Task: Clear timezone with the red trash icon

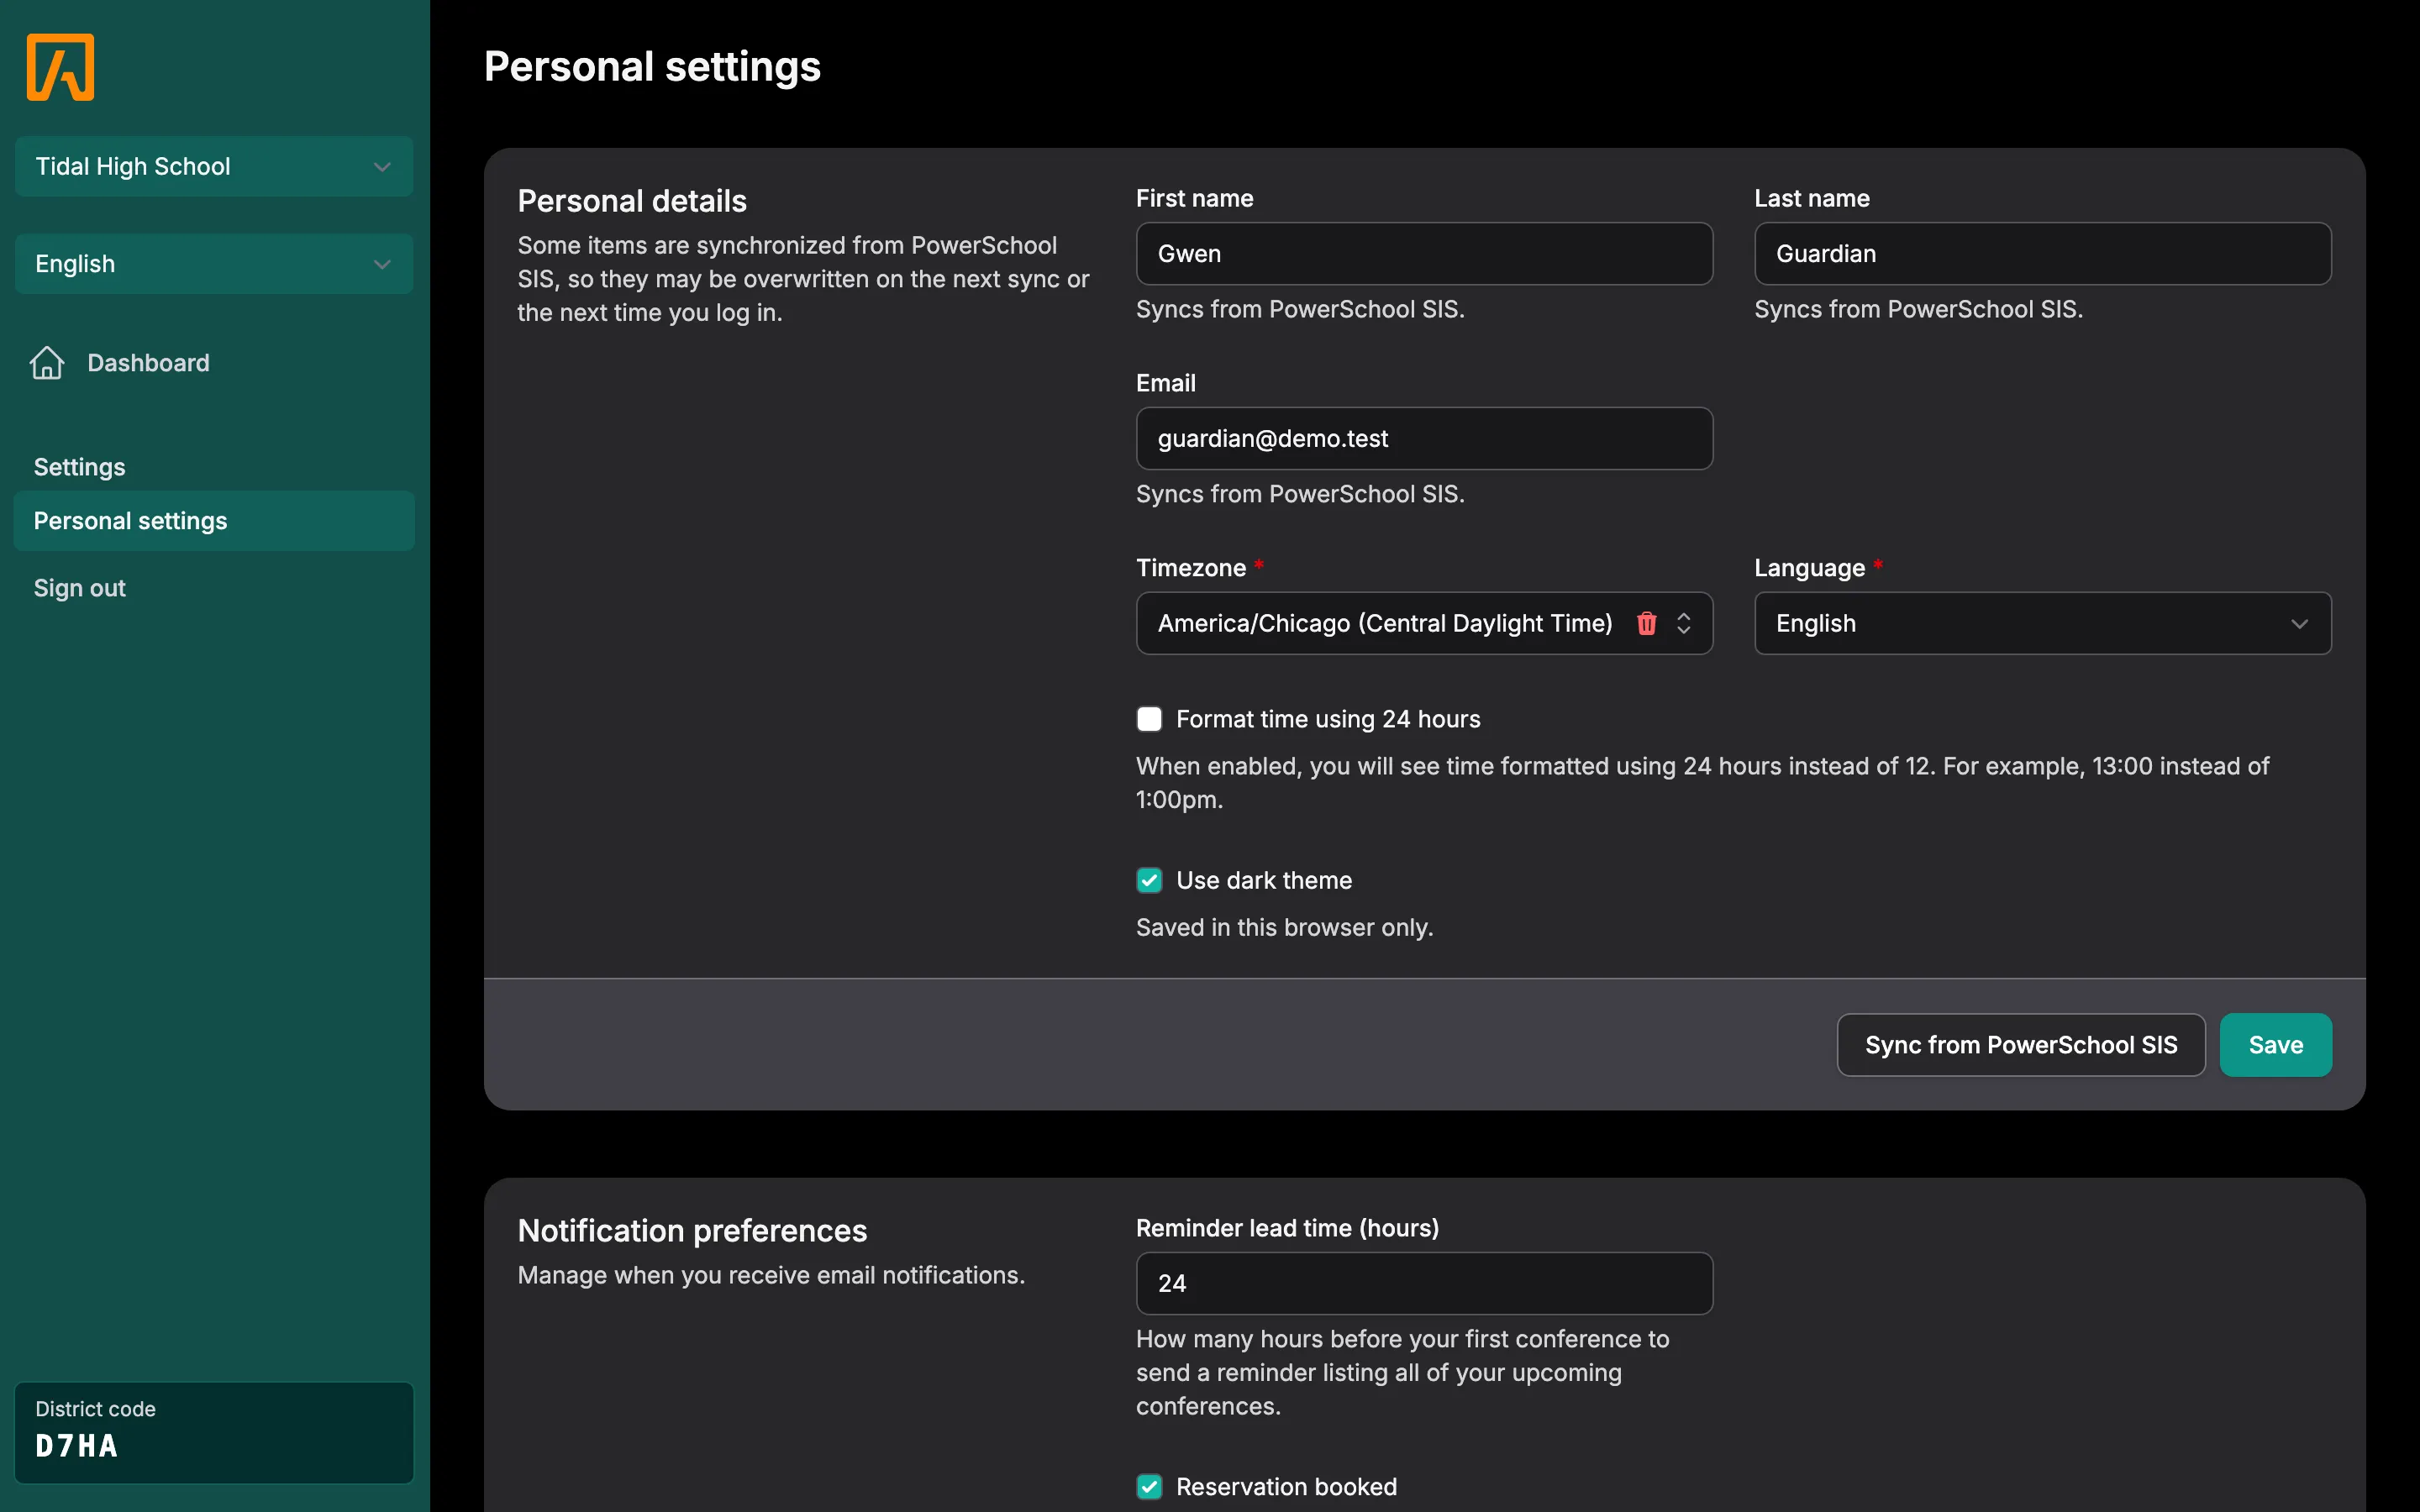Action: 1646,623
